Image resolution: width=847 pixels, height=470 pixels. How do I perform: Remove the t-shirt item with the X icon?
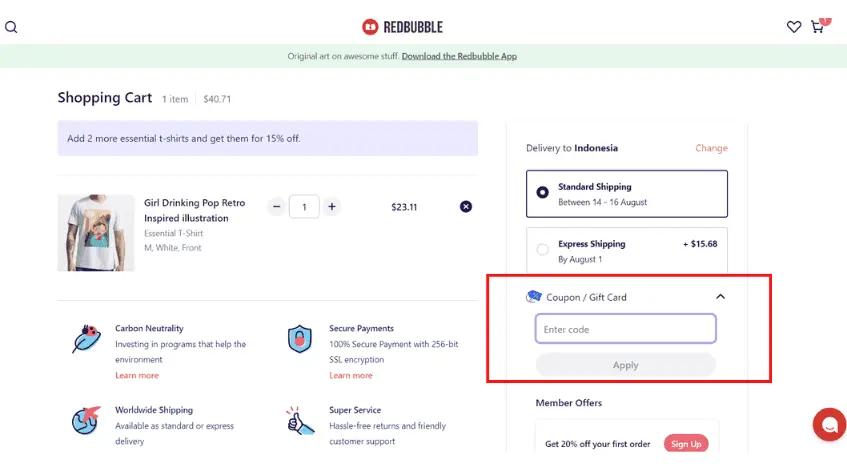(466, 206)
